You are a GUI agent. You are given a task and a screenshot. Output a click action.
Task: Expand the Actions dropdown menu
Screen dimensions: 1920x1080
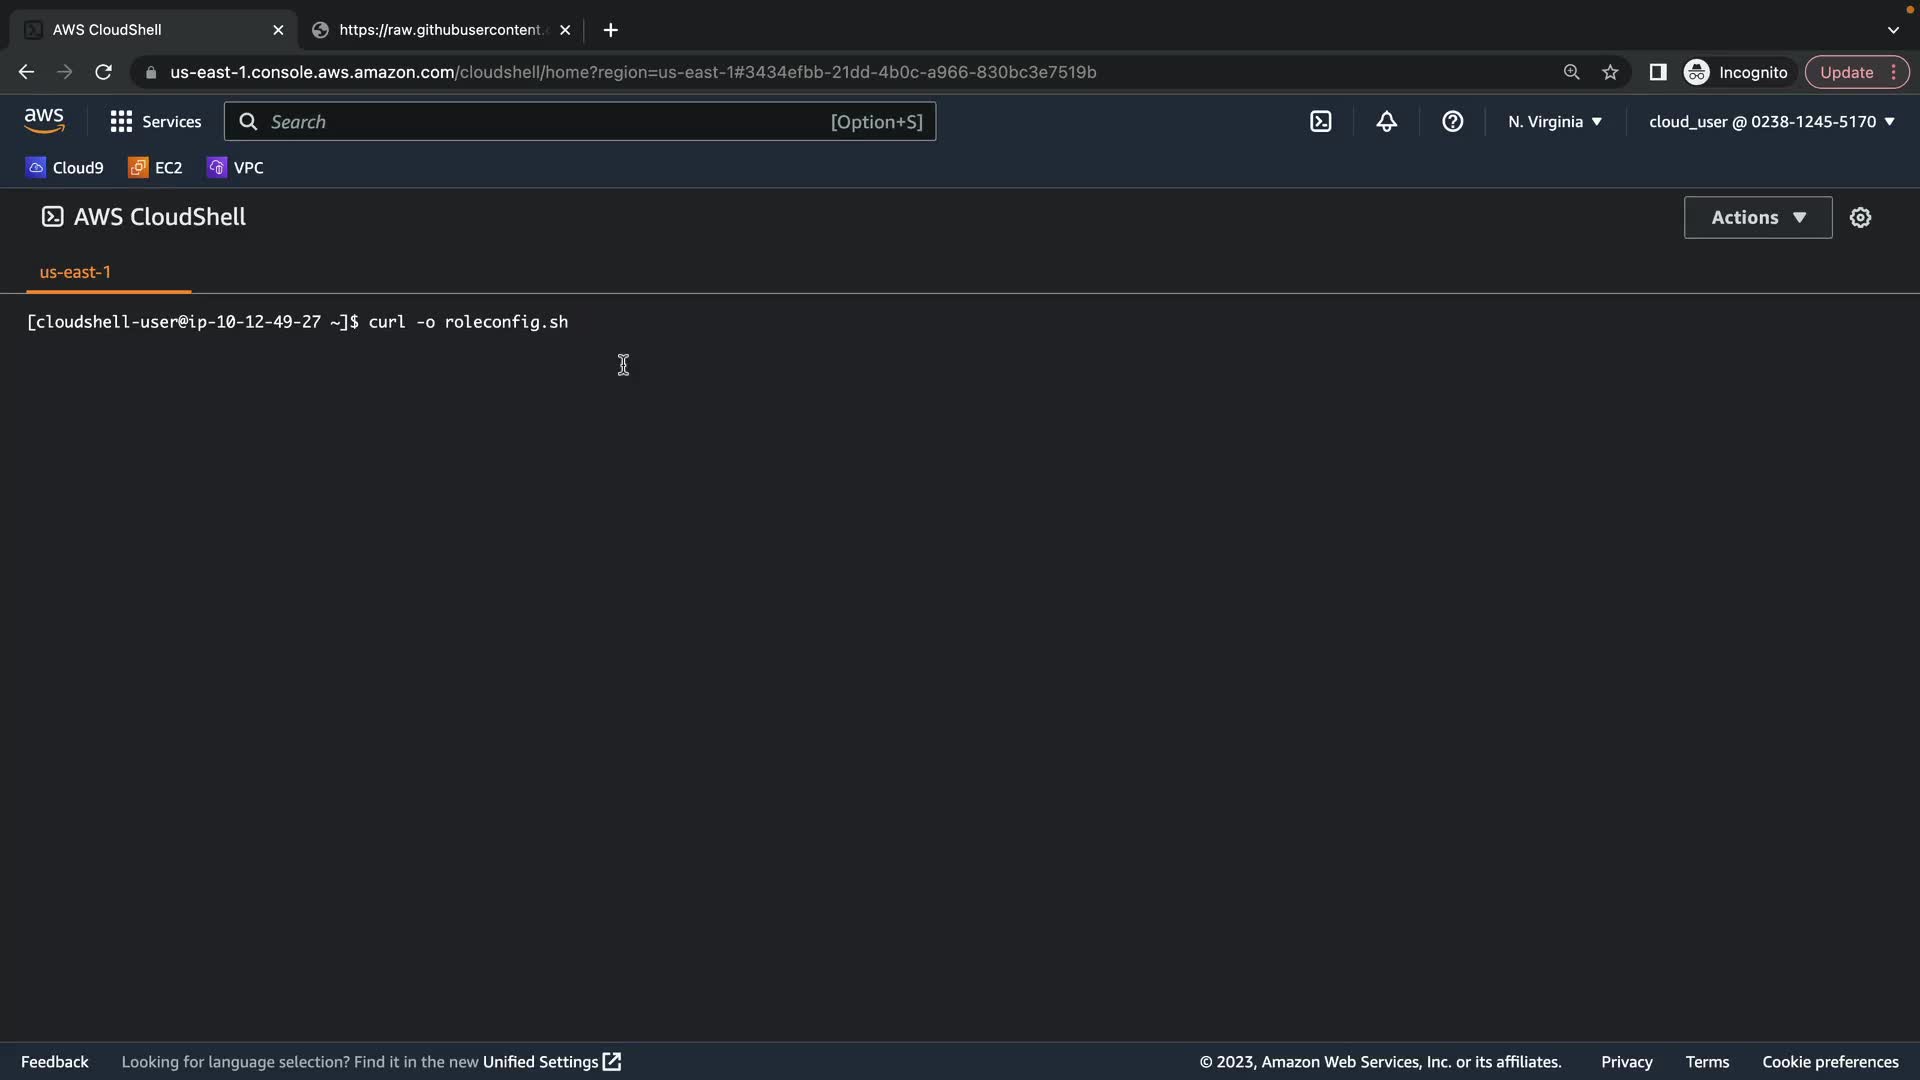[x=1757, y=217]
